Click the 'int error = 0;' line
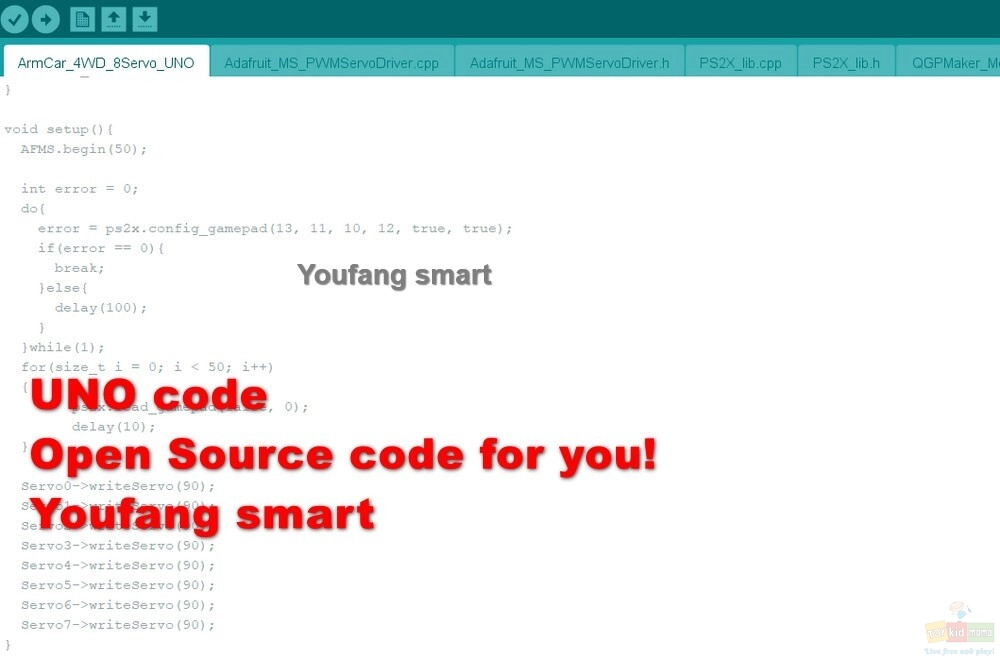This screenshot has width=1000, height=659. click(x=79, y=189)
